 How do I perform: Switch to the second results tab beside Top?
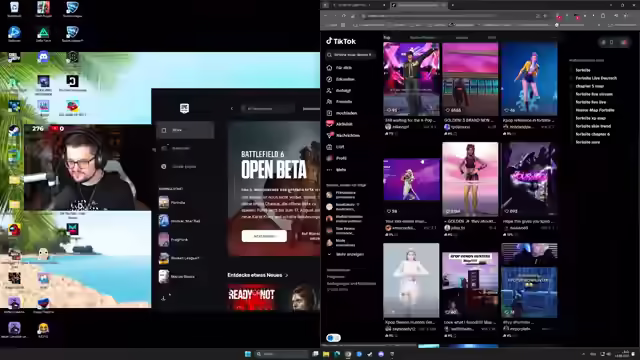(x=422, y=38)
